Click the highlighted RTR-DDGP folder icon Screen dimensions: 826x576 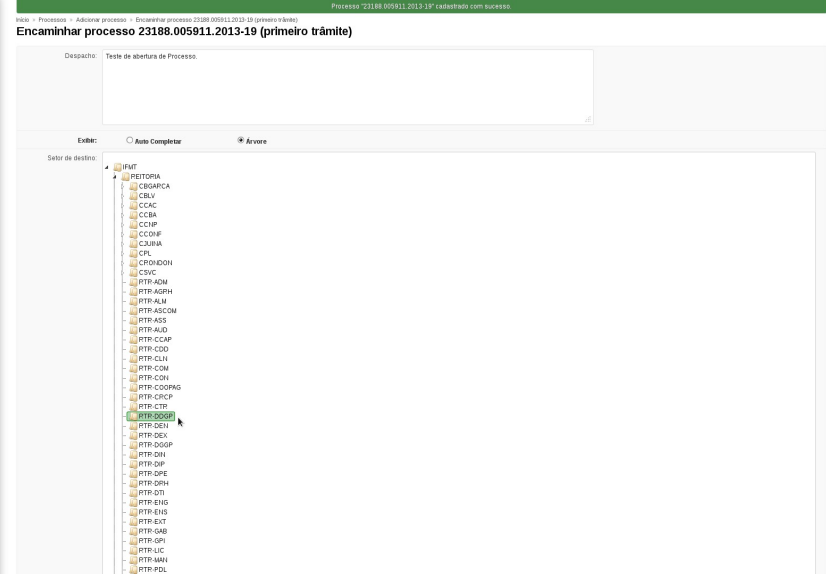click(x=134, y=416)
